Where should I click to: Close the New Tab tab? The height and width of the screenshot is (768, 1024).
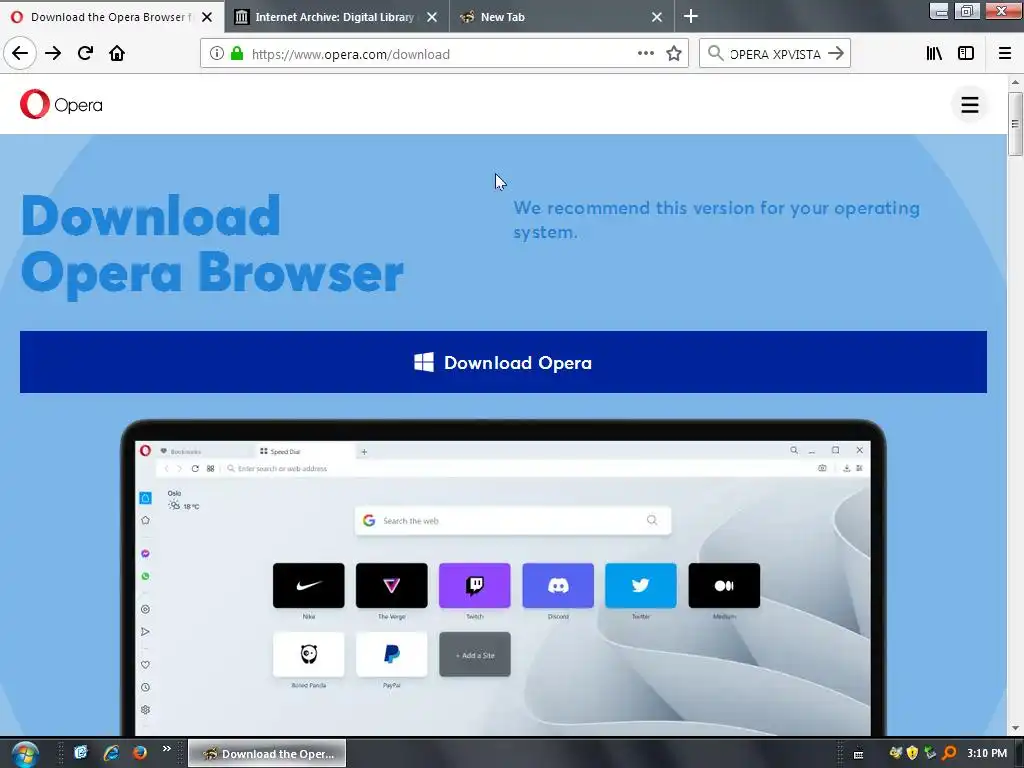coord(657,17)
